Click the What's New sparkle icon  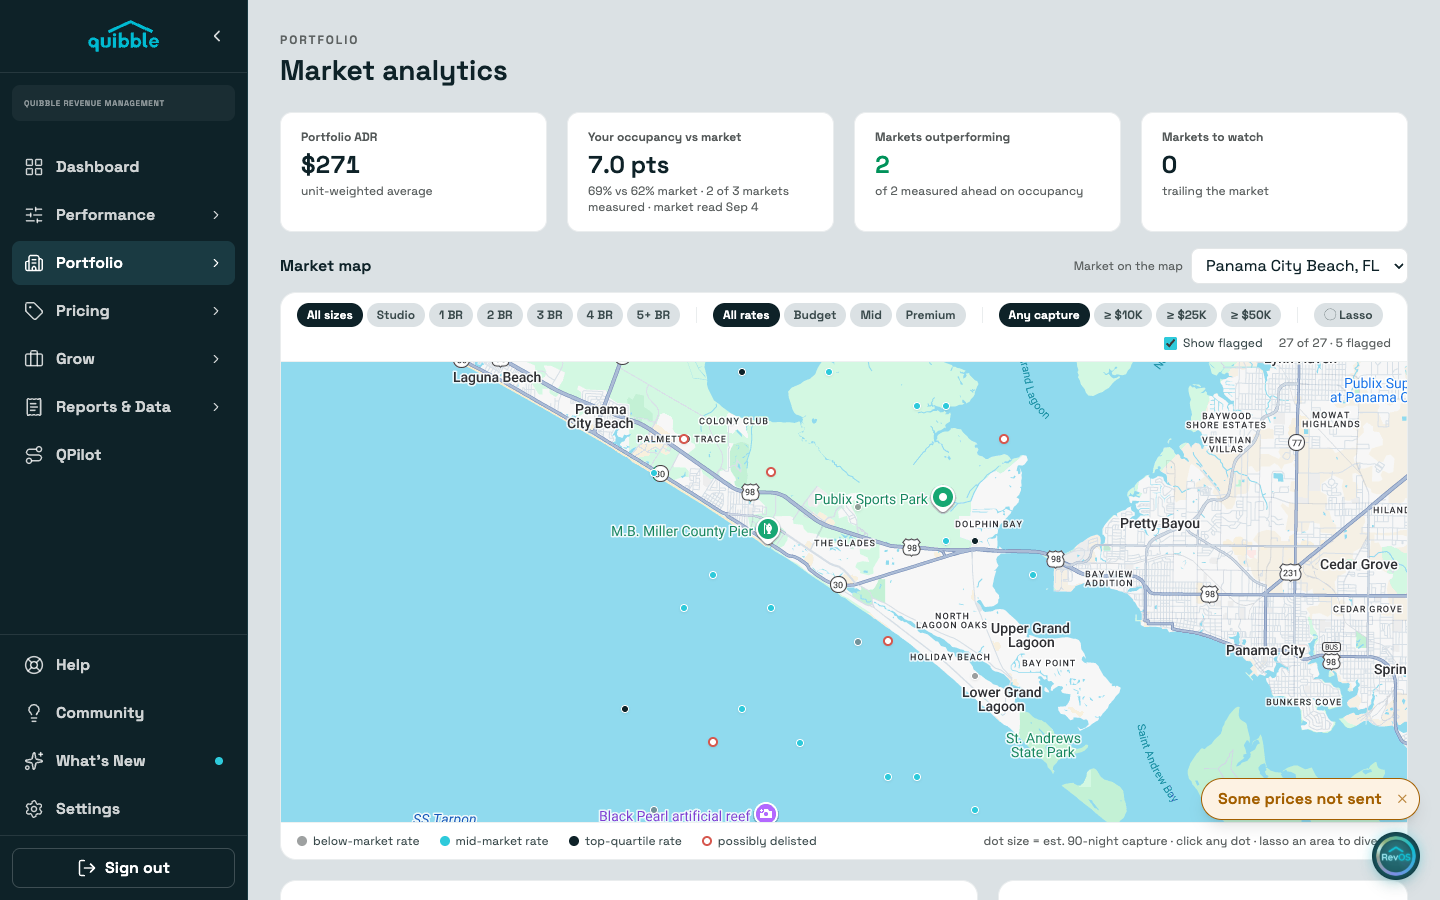[34, 761]
